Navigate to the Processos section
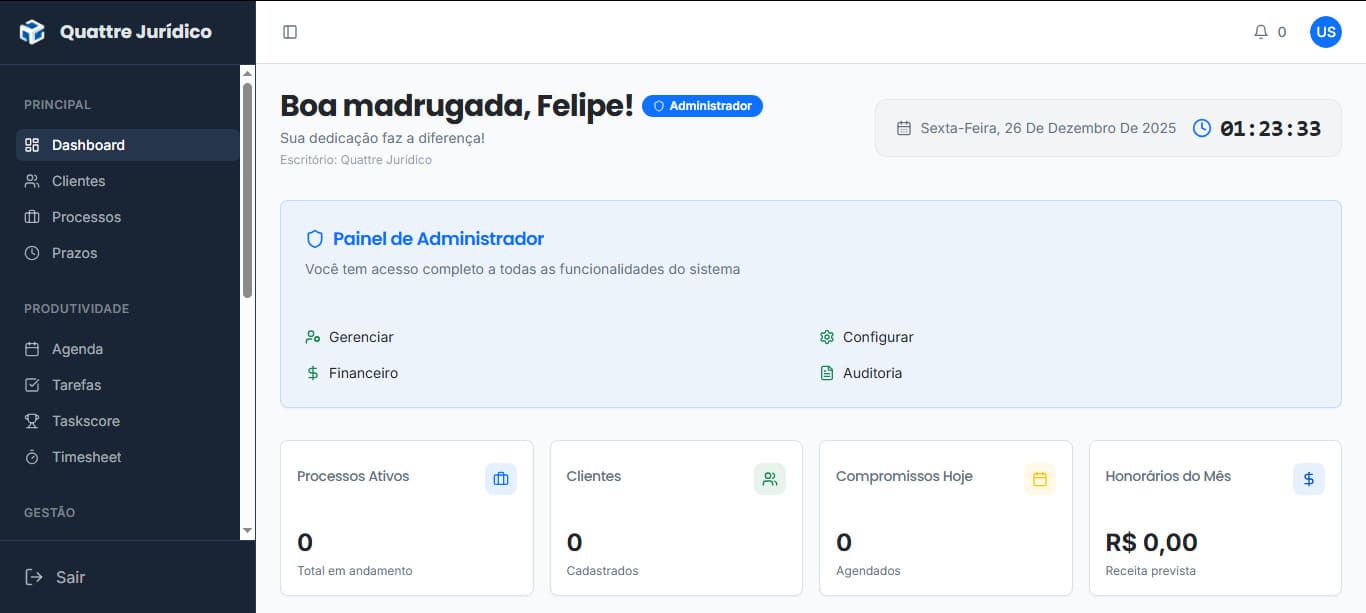This screenshot has width=1366, height=613. [x=84, y=216]
